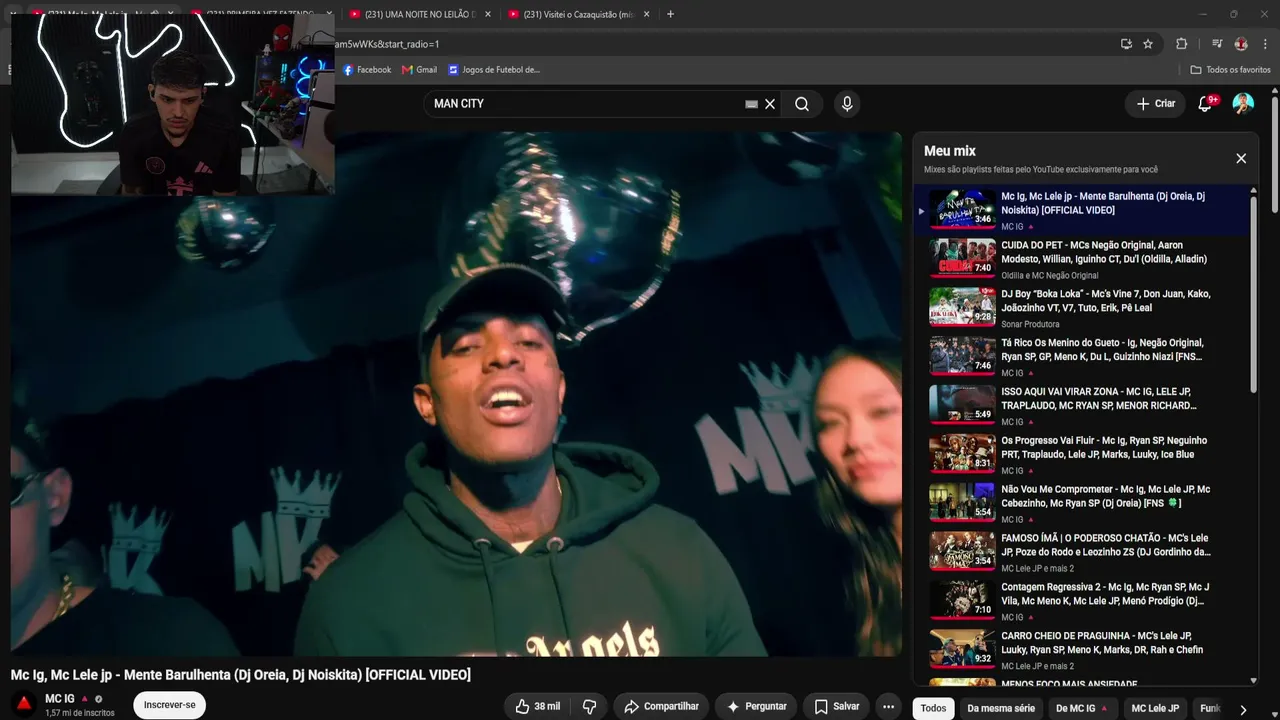Bookmark this page with the star icon
This screenshot has width=1280, height=720.
click(1148, 44)
